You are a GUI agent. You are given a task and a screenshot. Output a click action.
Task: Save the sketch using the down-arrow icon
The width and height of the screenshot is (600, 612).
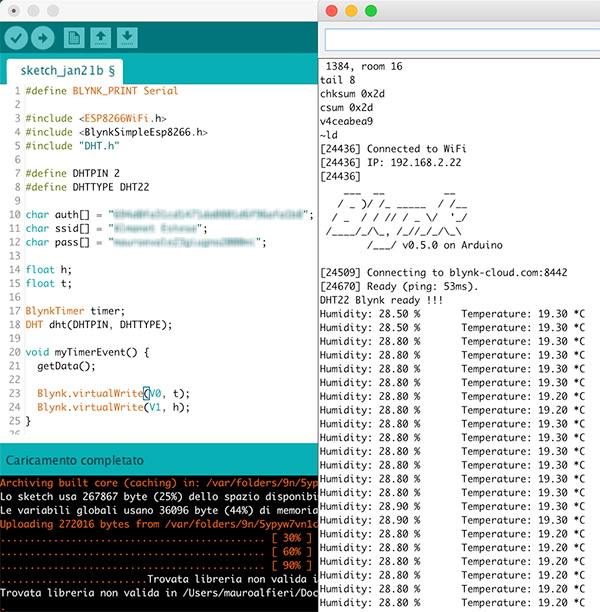click(127, 38)
